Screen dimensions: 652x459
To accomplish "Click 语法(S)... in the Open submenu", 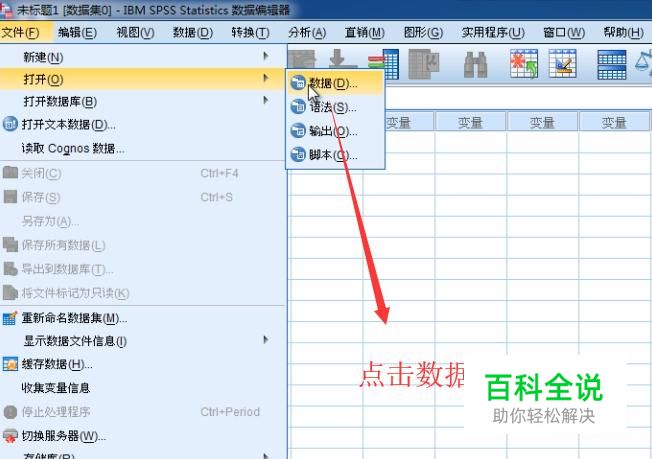I will (335, 107).
